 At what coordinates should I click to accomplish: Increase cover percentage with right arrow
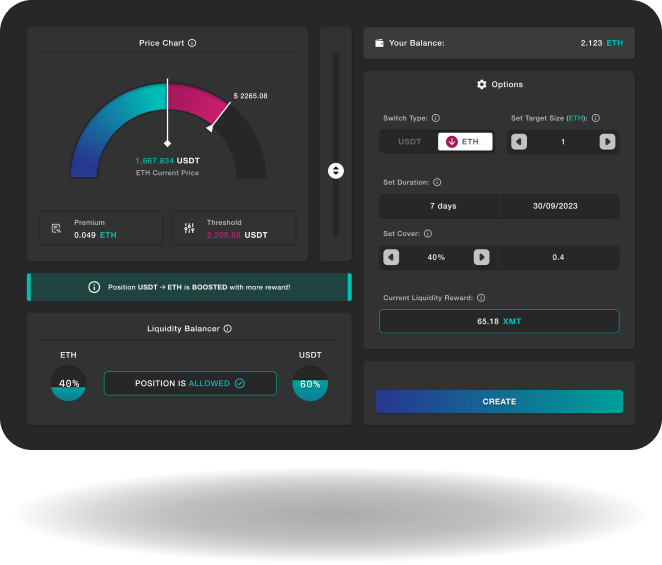click(481, 257)
